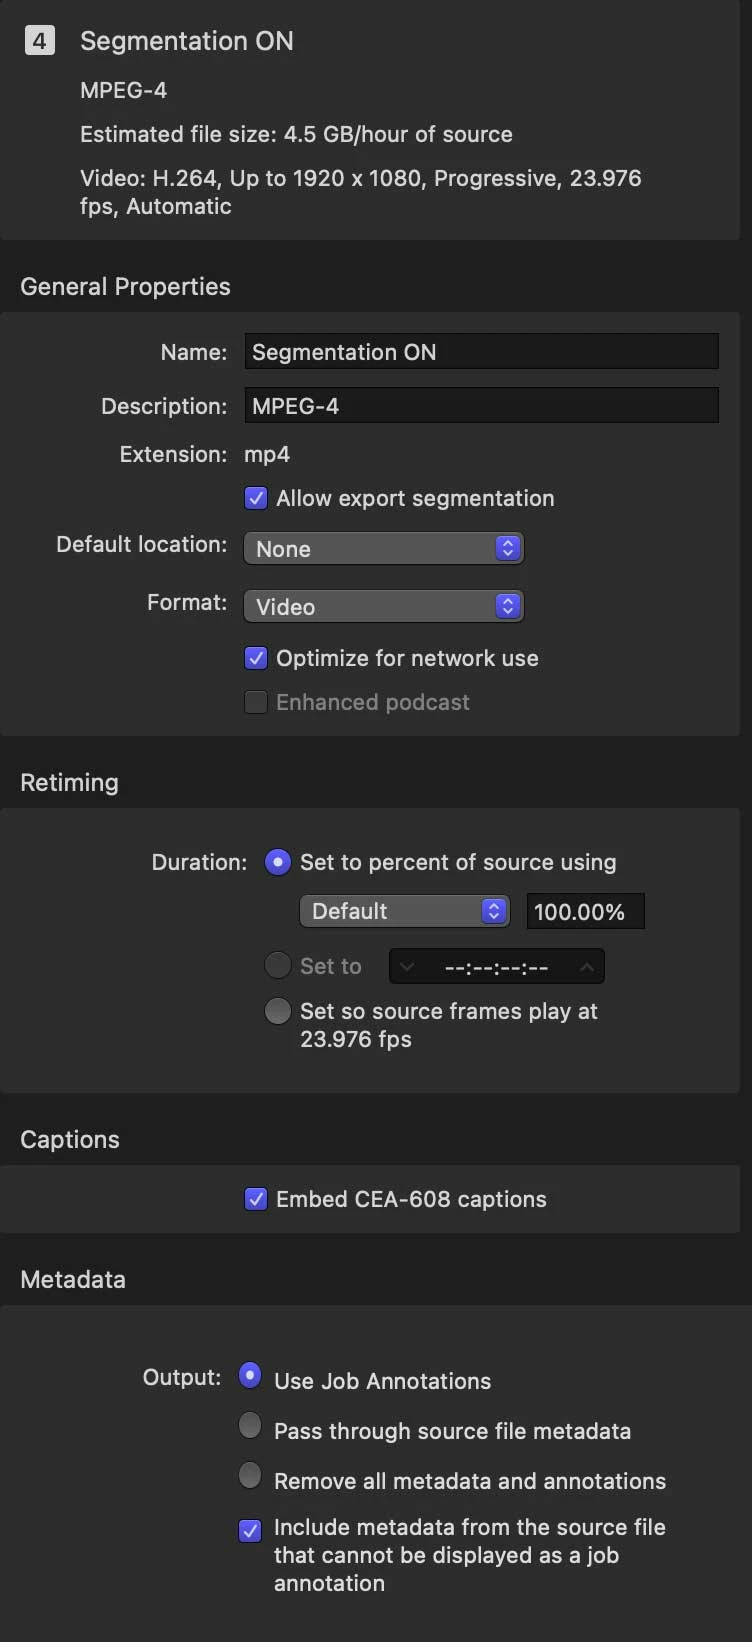This screenshot has width=752, height=1642.
Task: Click the 100.00% percent field
Action: (x=585, y=911)
